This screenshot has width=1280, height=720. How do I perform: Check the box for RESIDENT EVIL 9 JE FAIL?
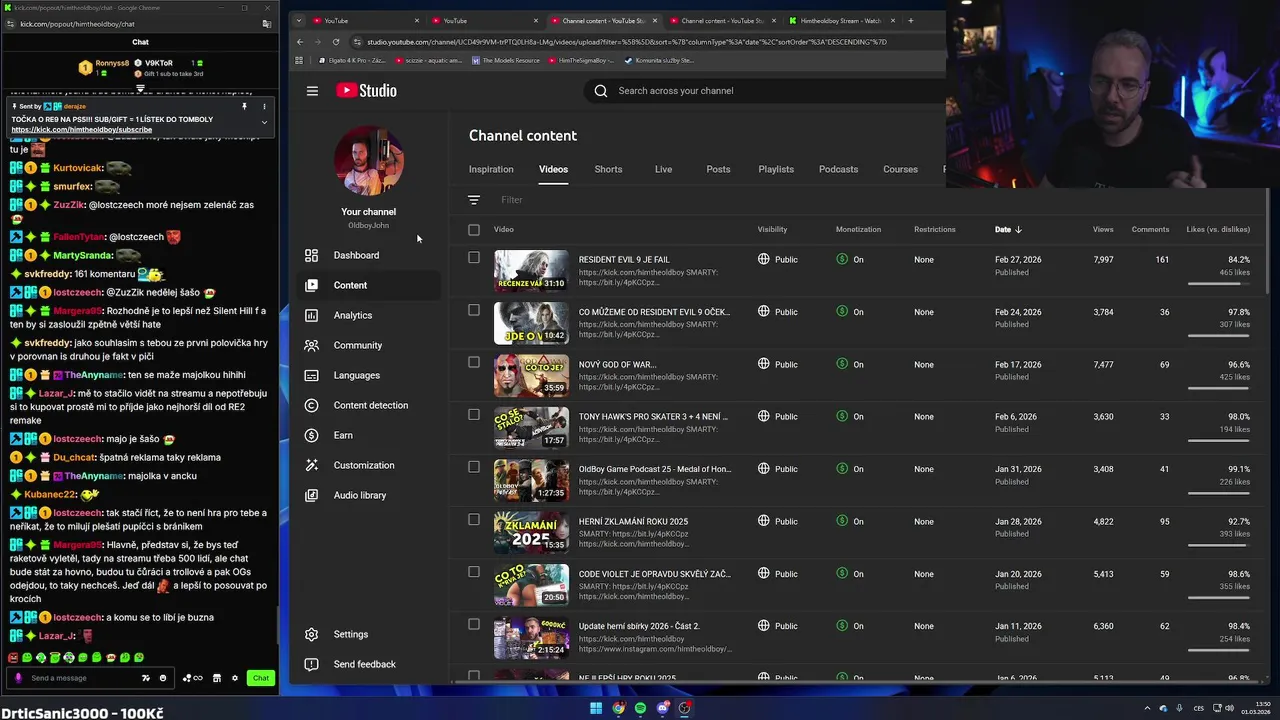[474, 257]
